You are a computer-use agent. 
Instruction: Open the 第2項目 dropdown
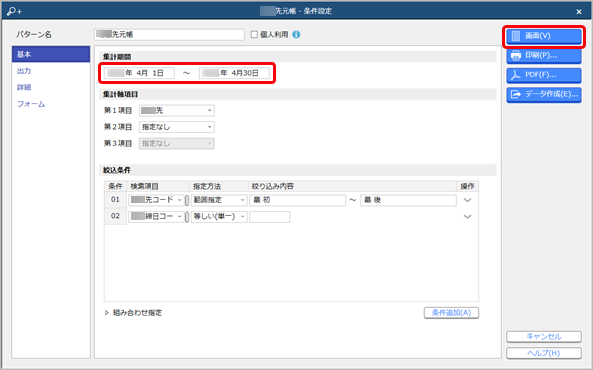point(177,127)
